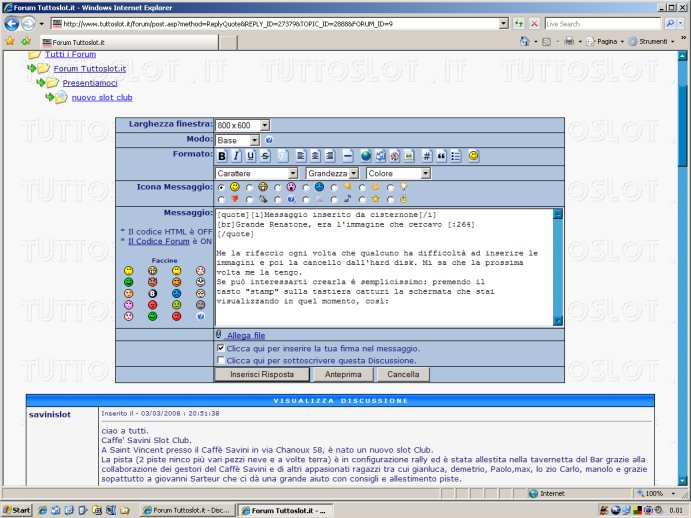This screenshot has width=691, height=518.
Task: Select the shocked pink face message icon radio
Action: (278, 187)
